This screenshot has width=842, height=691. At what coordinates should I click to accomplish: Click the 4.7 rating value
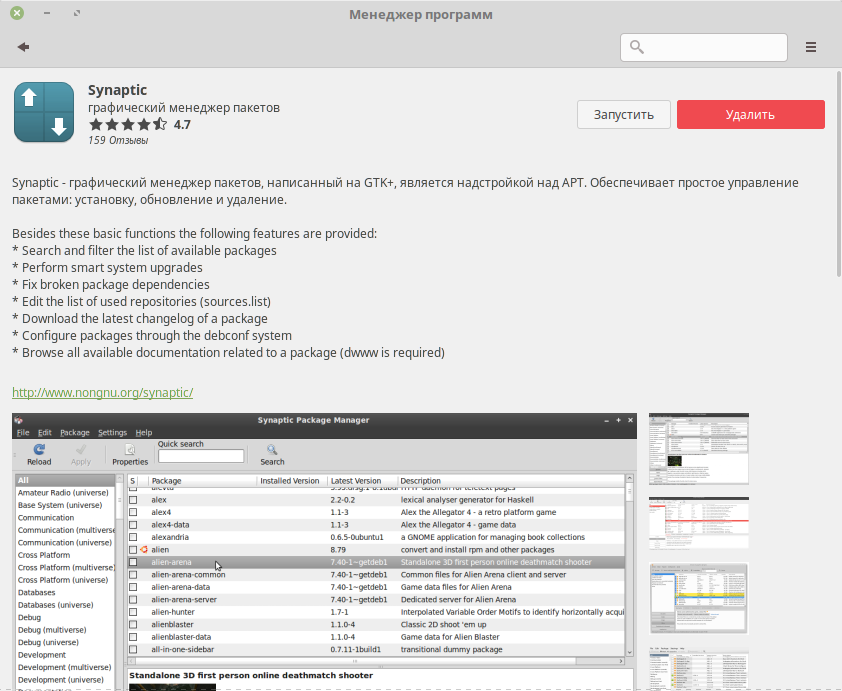tap(182, 125)
